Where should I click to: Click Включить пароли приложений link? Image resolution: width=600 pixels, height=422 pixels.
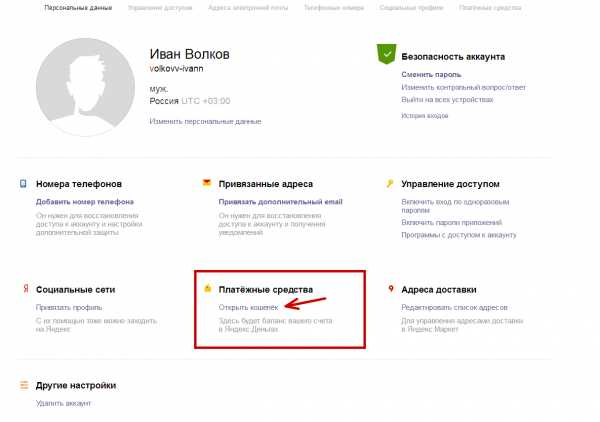click(x=452, y=222)
